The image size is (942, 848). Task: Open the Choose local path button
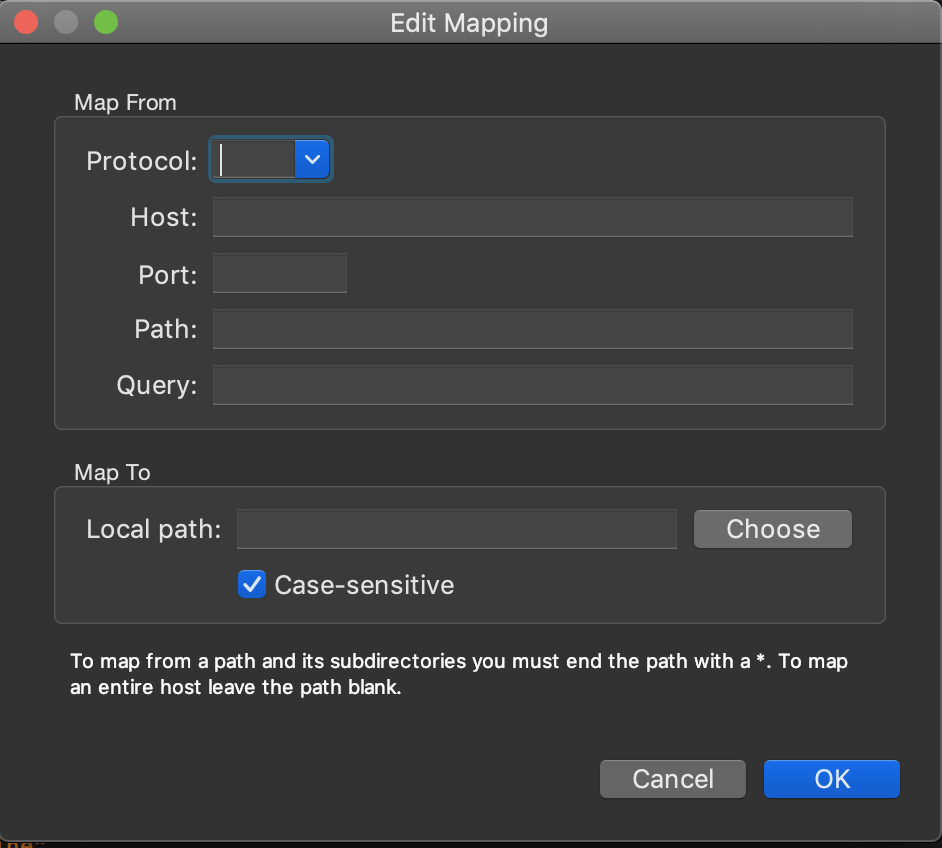tap(773, 529)
